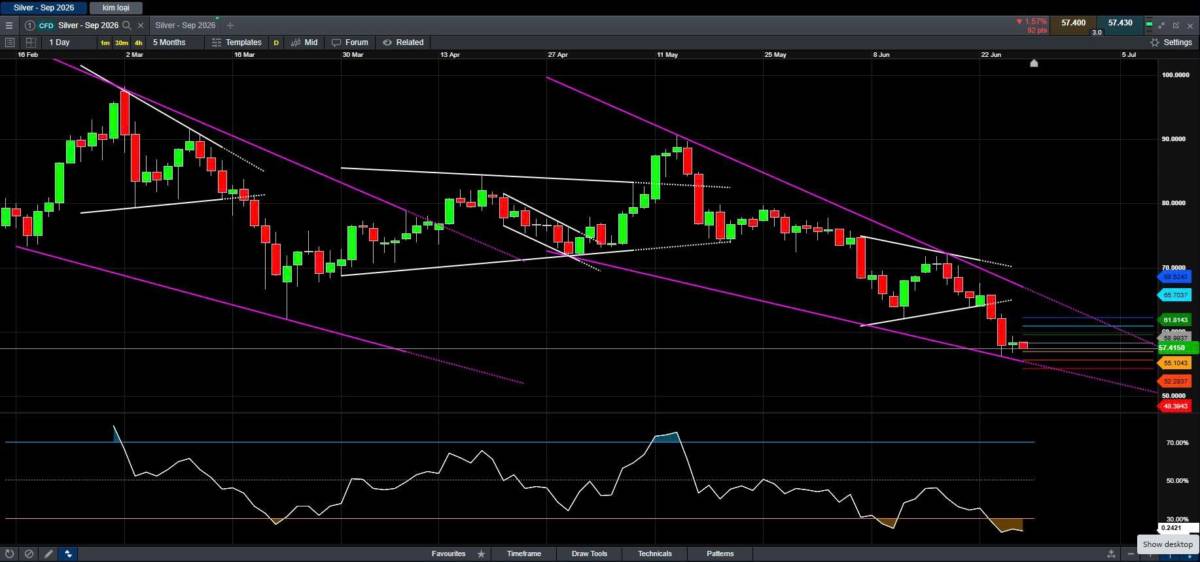Open the hamburger main menu
This screenshot has width=1200, height=562.
click(9, 24)
